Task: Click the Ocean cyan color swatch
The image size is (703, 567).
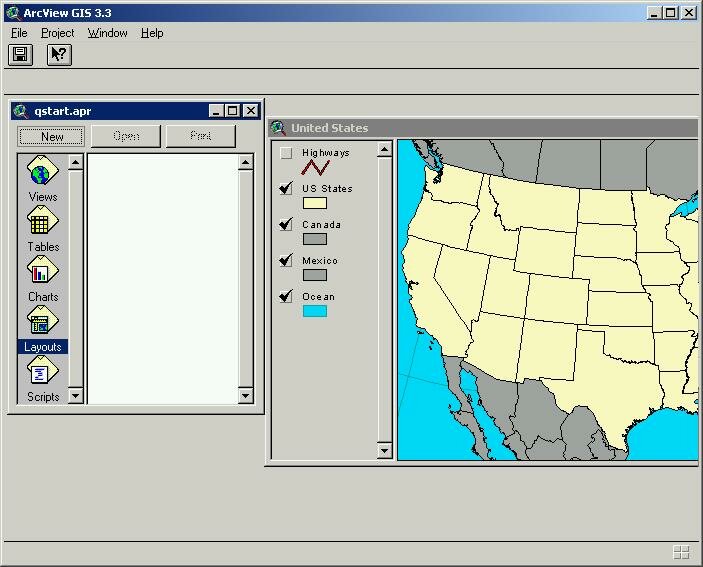Action: pyautogui.click(x=315, y=311)
